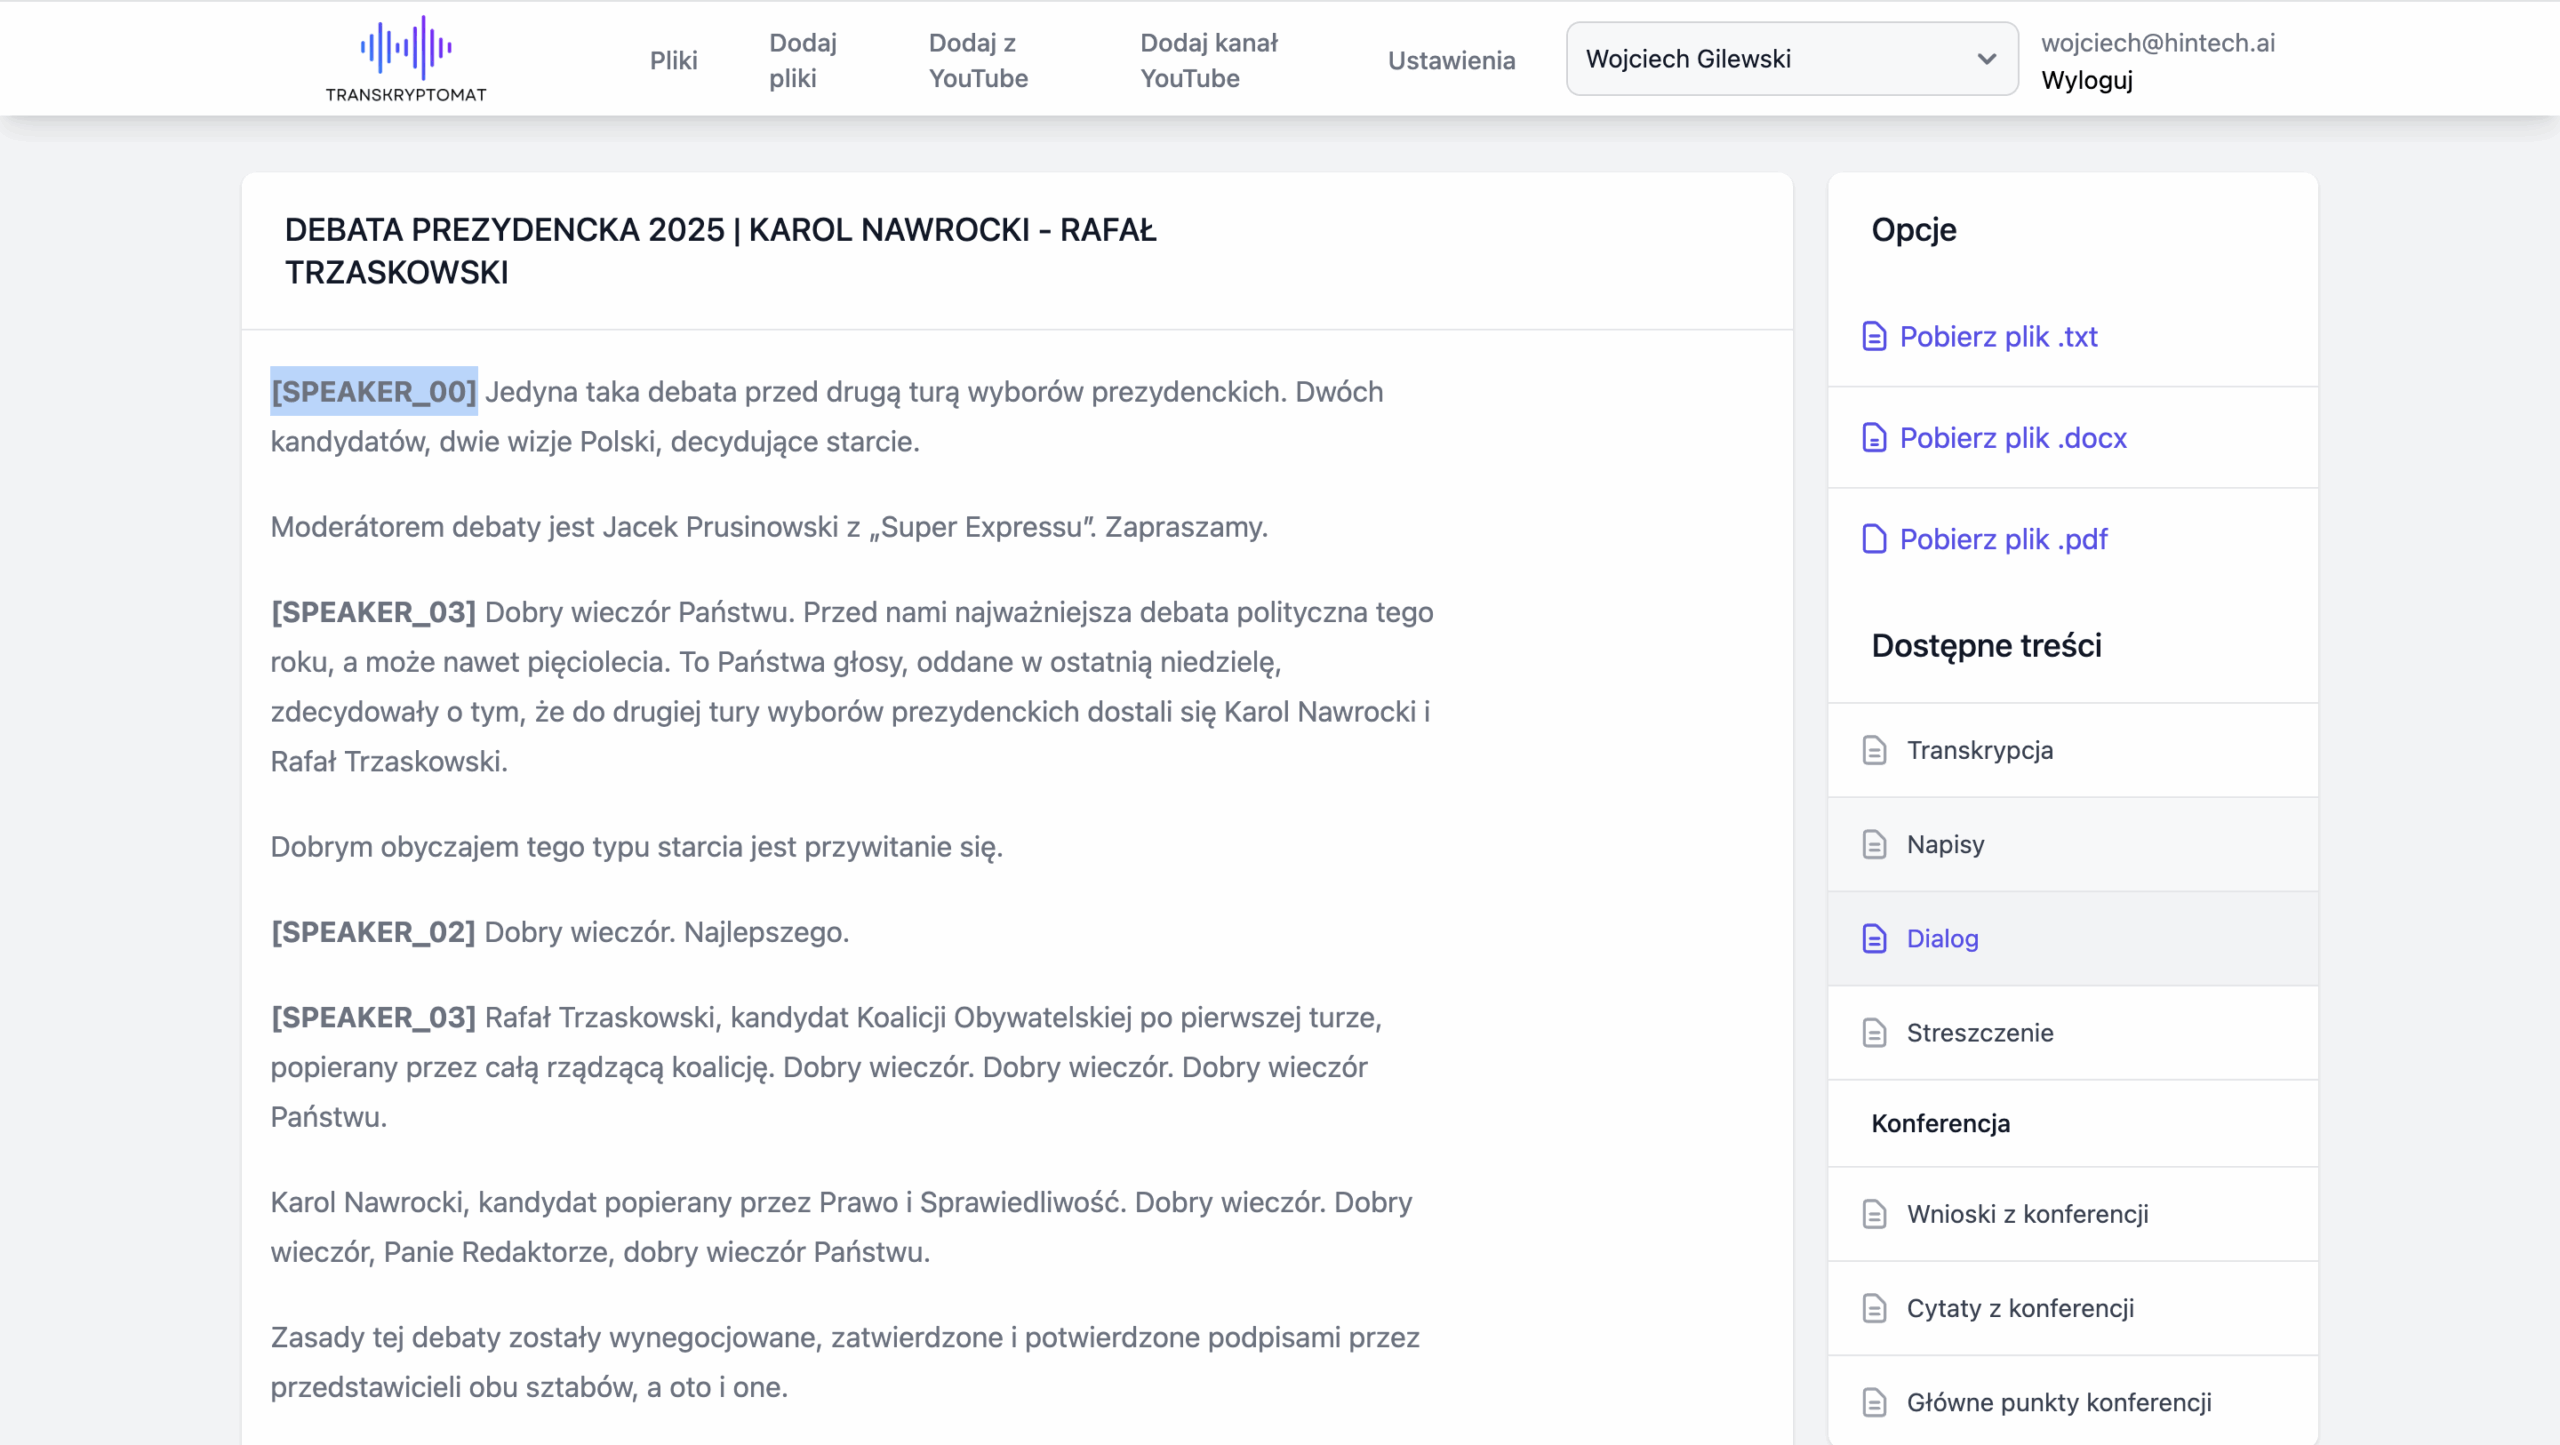The height and width of the screenshot is (1445, 2560).
Task: Click Wyloguj to log out
Action: (x=2086, y=80)
